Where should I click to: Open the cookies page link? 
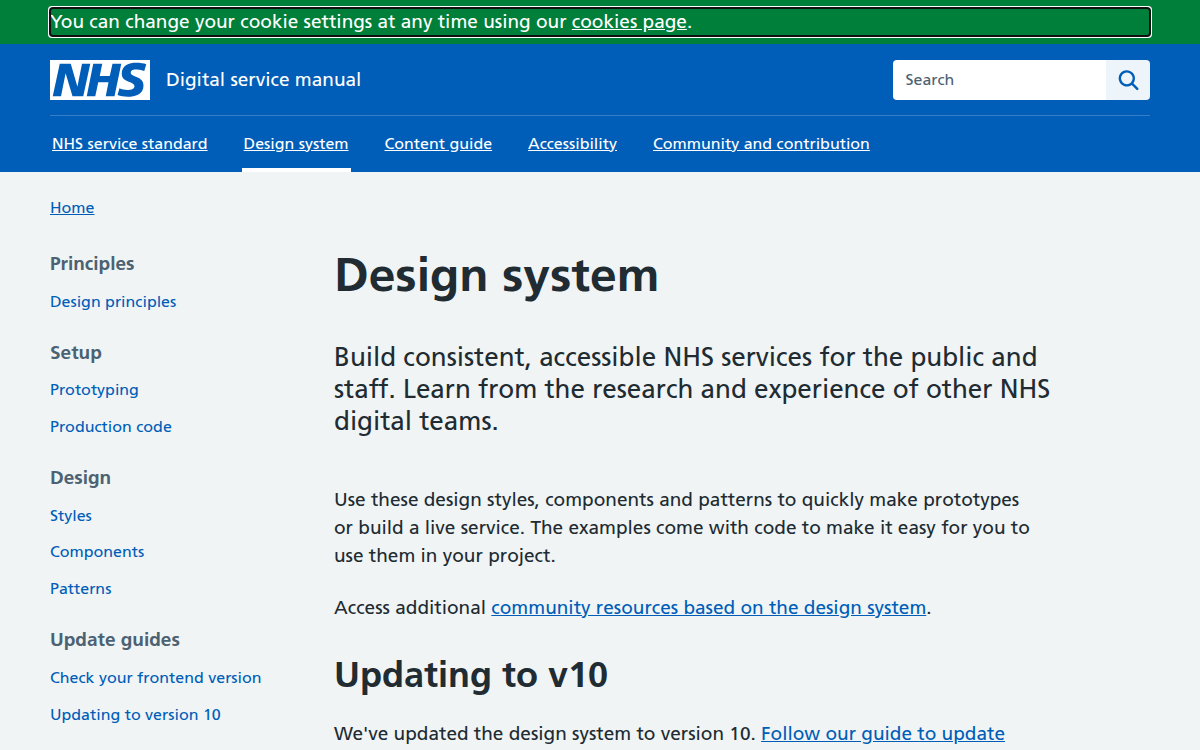tap(629, 22)
